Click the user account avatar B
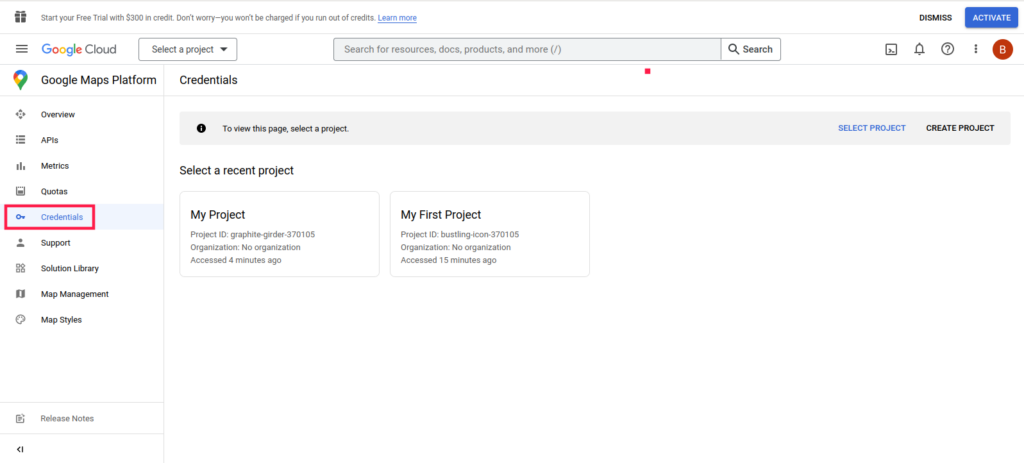The height and width of the screenshot is (463, 1024). 1002,49
